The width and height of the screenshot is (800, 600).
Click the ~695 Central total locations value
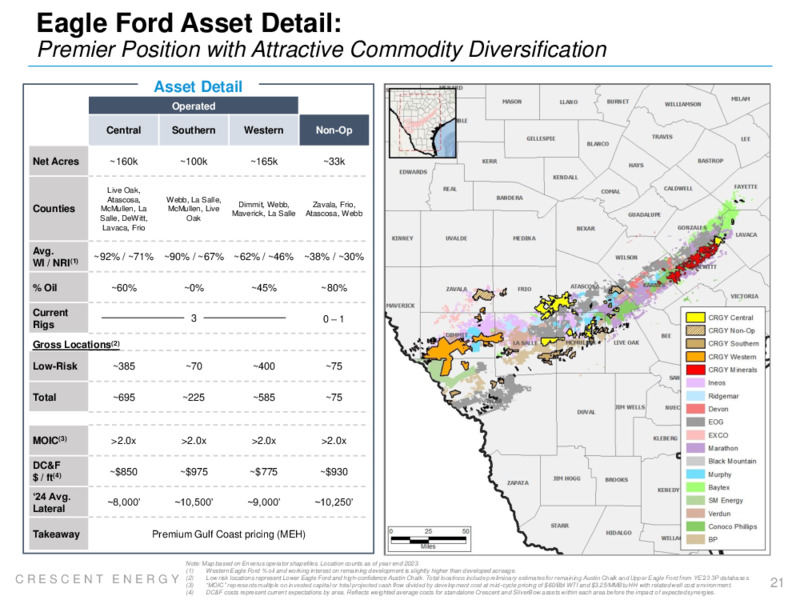coord(123,397)
